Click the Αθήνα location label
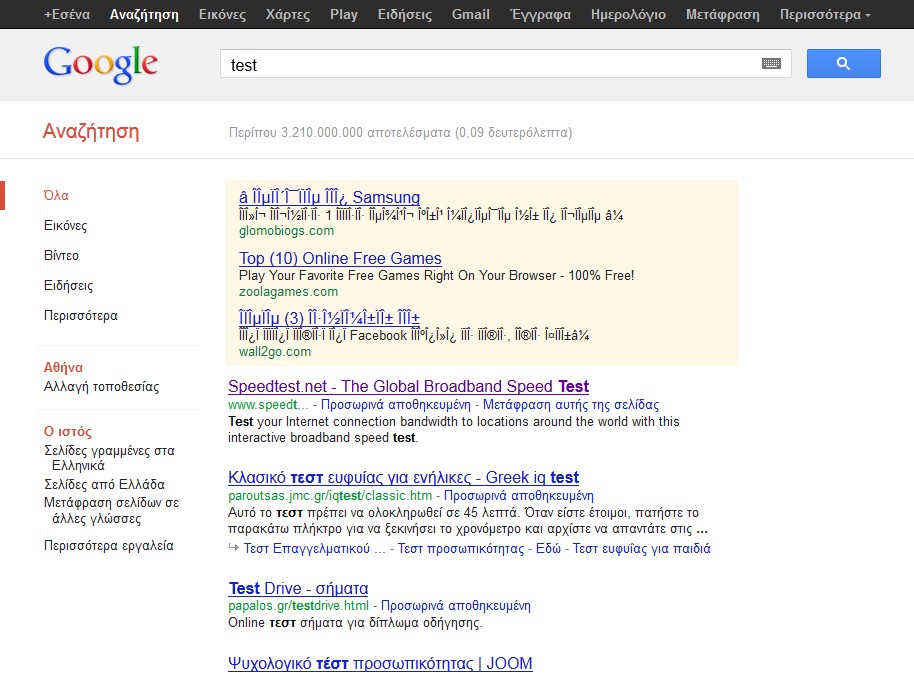Image resolution: width=914 pixels, height=675 pixels. 64,367
